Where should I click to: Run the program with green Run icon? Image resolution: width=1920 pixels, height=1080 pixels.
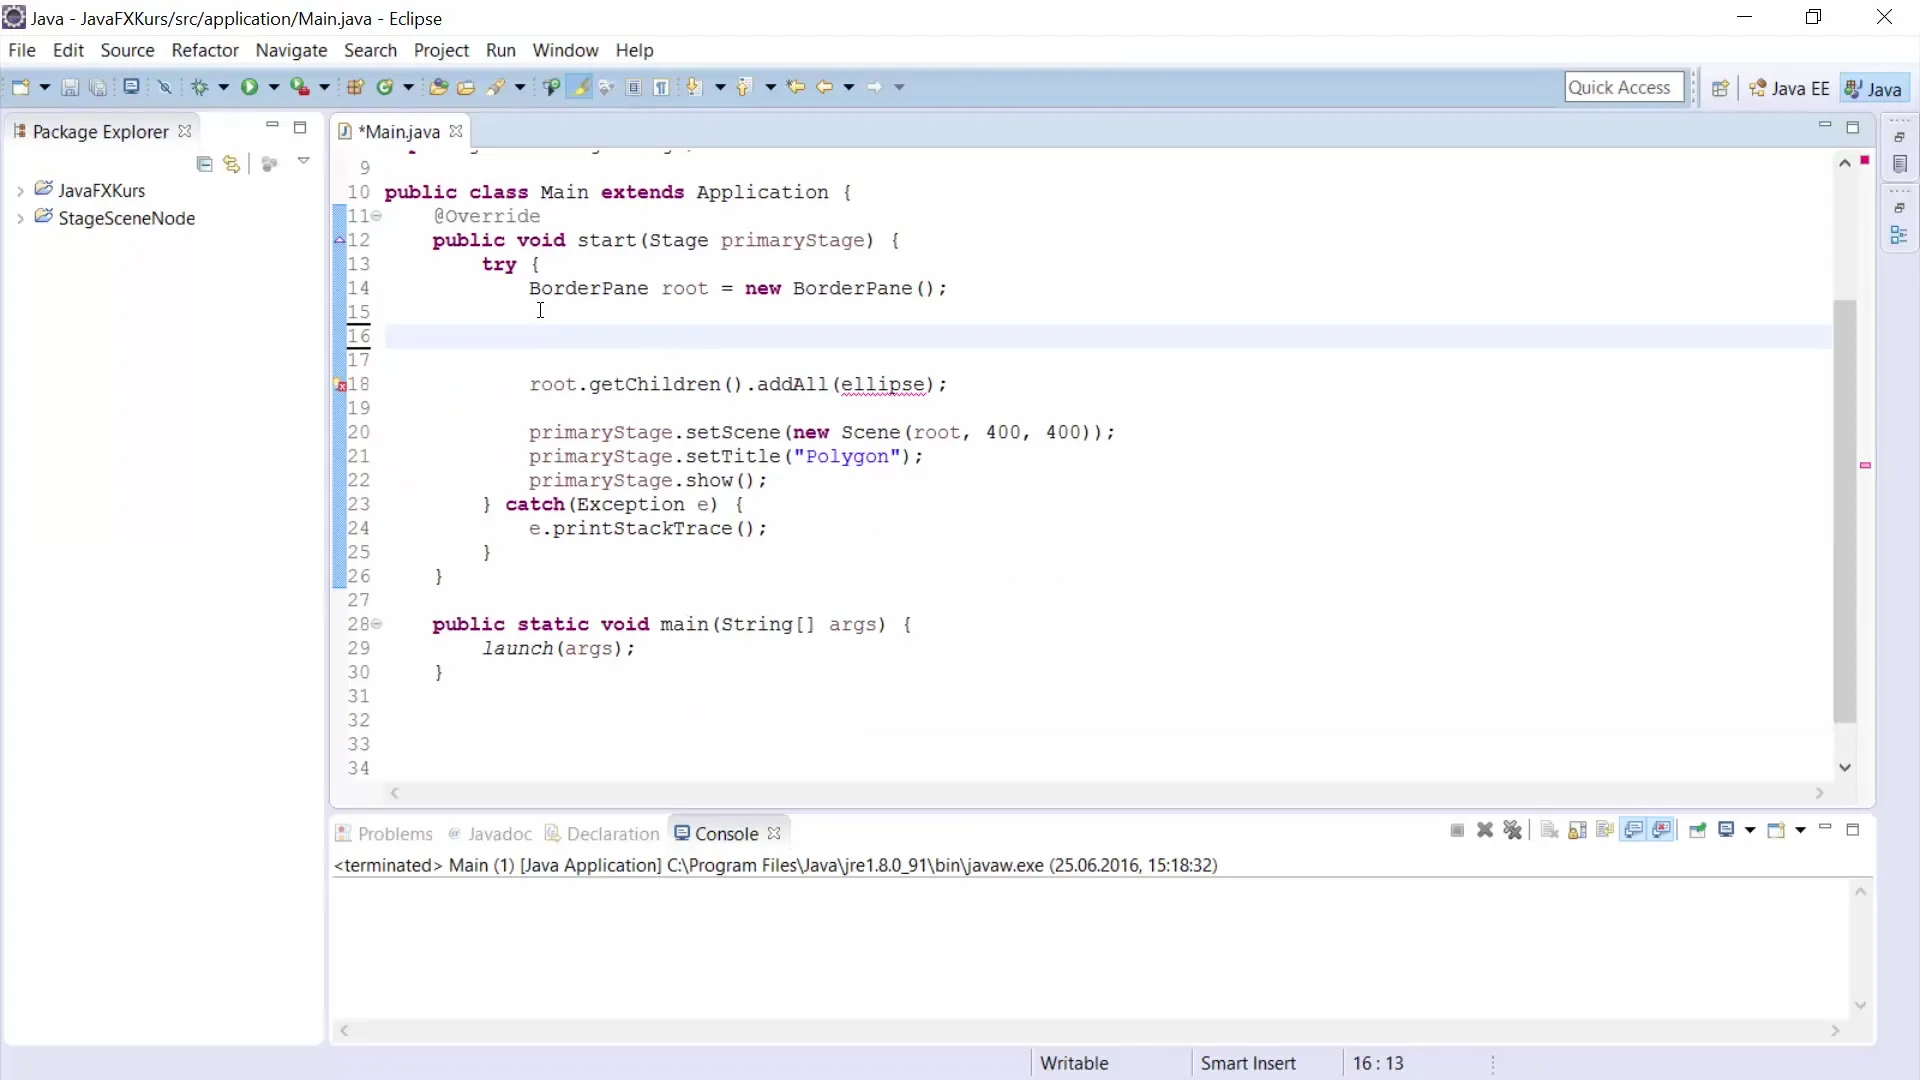(249, 87)
